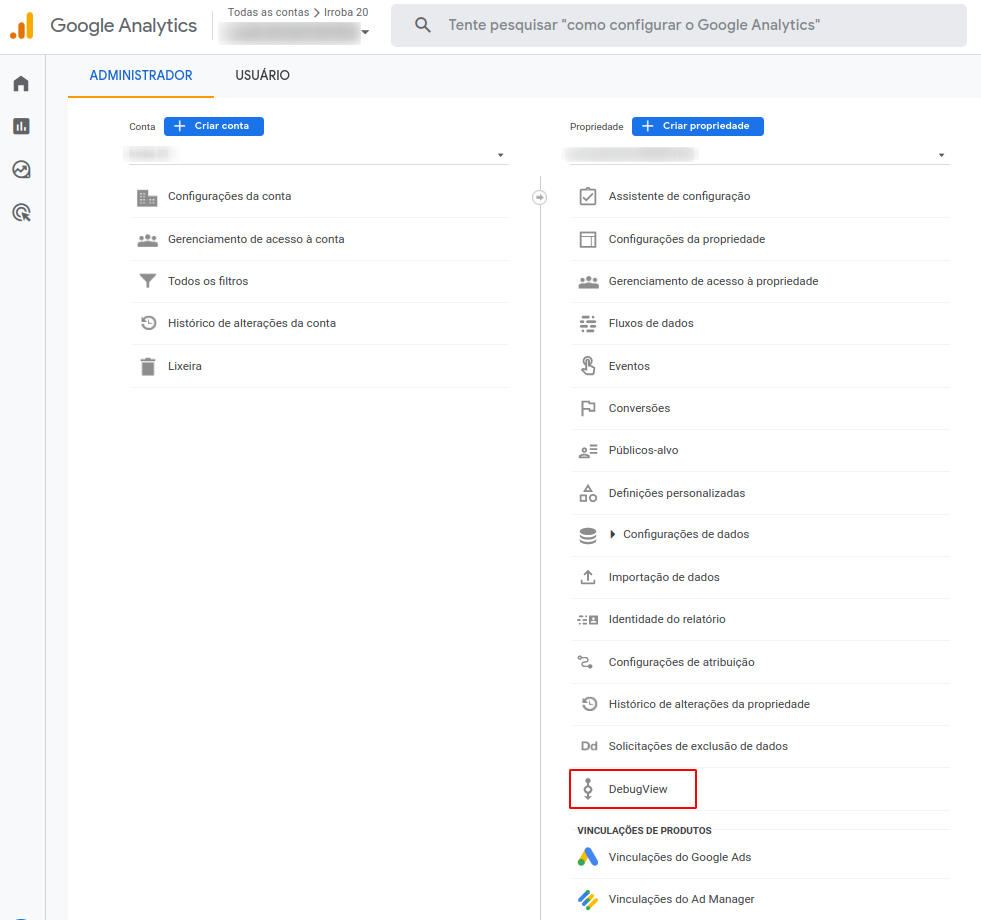Switch to the ADMINISTRADOR tab

click(141, 75)
